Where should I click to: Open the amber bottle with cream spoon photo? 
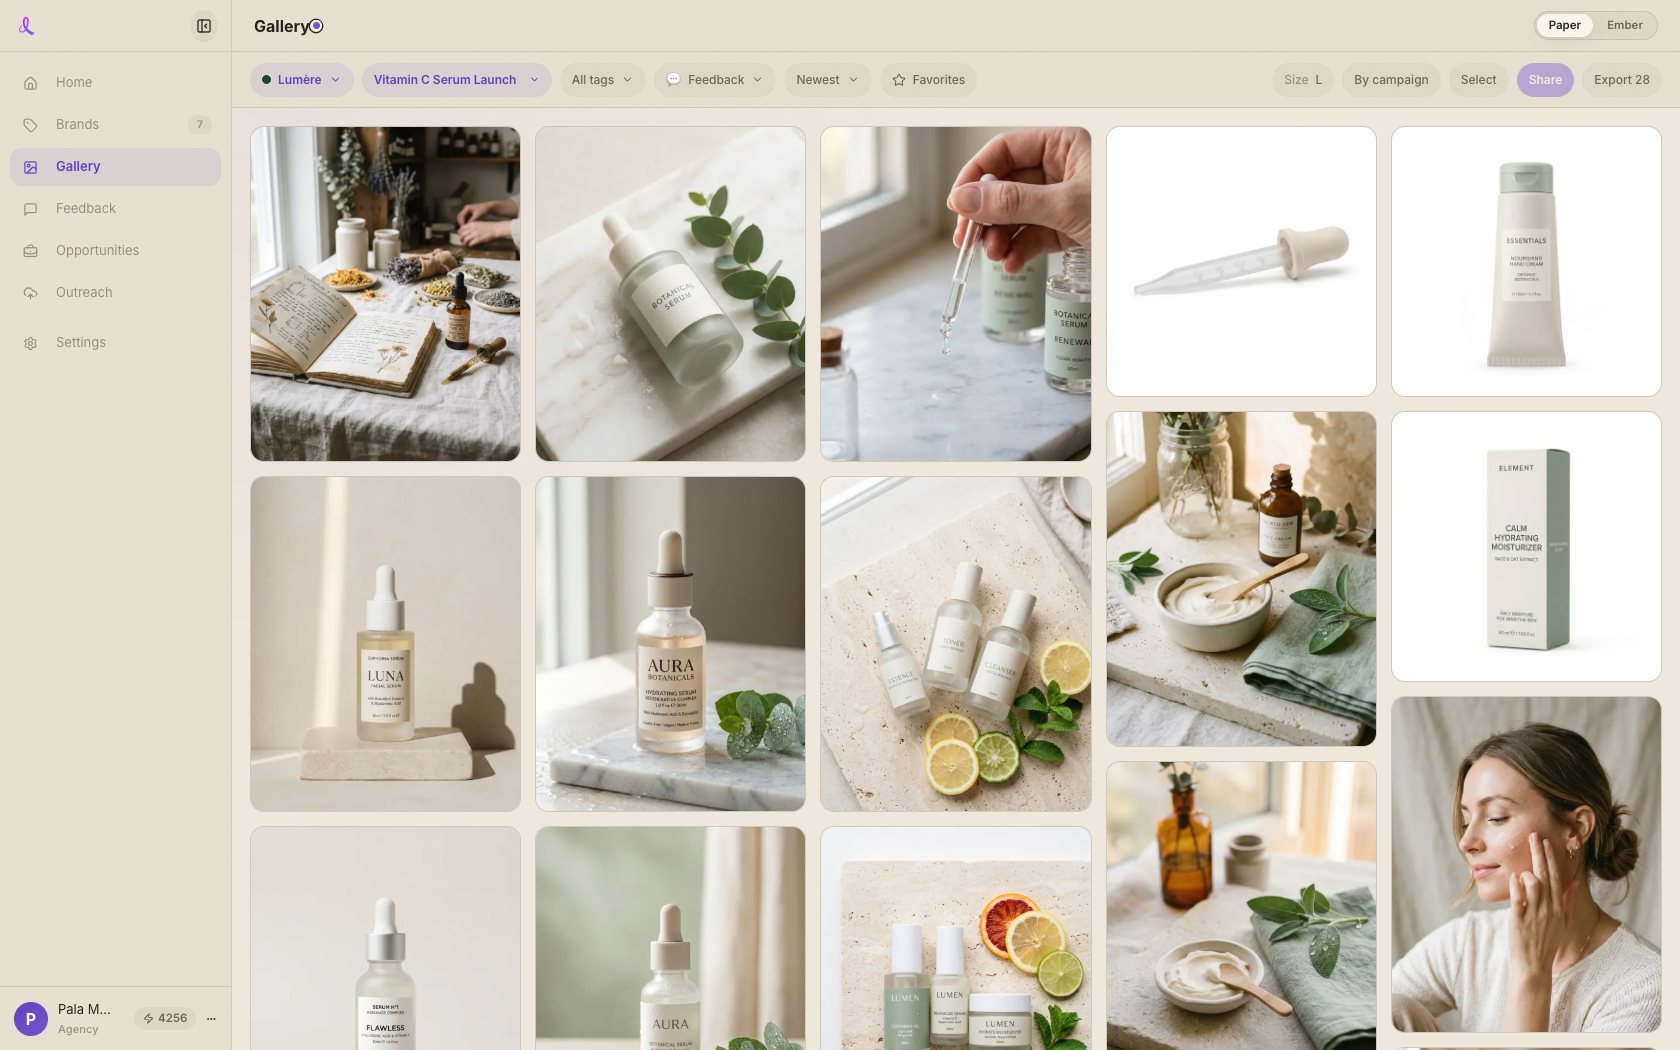click(x=1241, y=906)
